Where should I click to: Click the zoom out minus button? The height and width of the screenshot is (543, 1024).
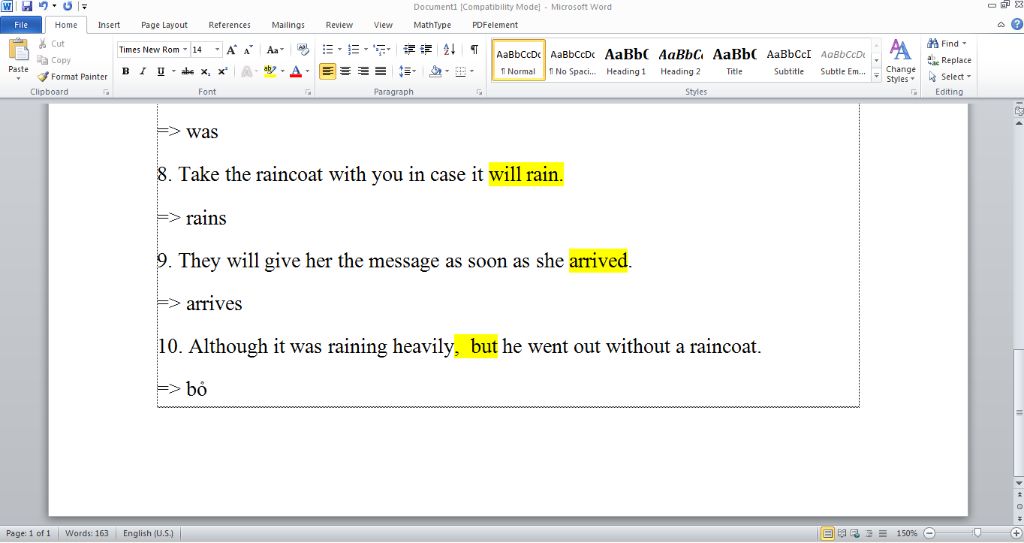[930, 533]
